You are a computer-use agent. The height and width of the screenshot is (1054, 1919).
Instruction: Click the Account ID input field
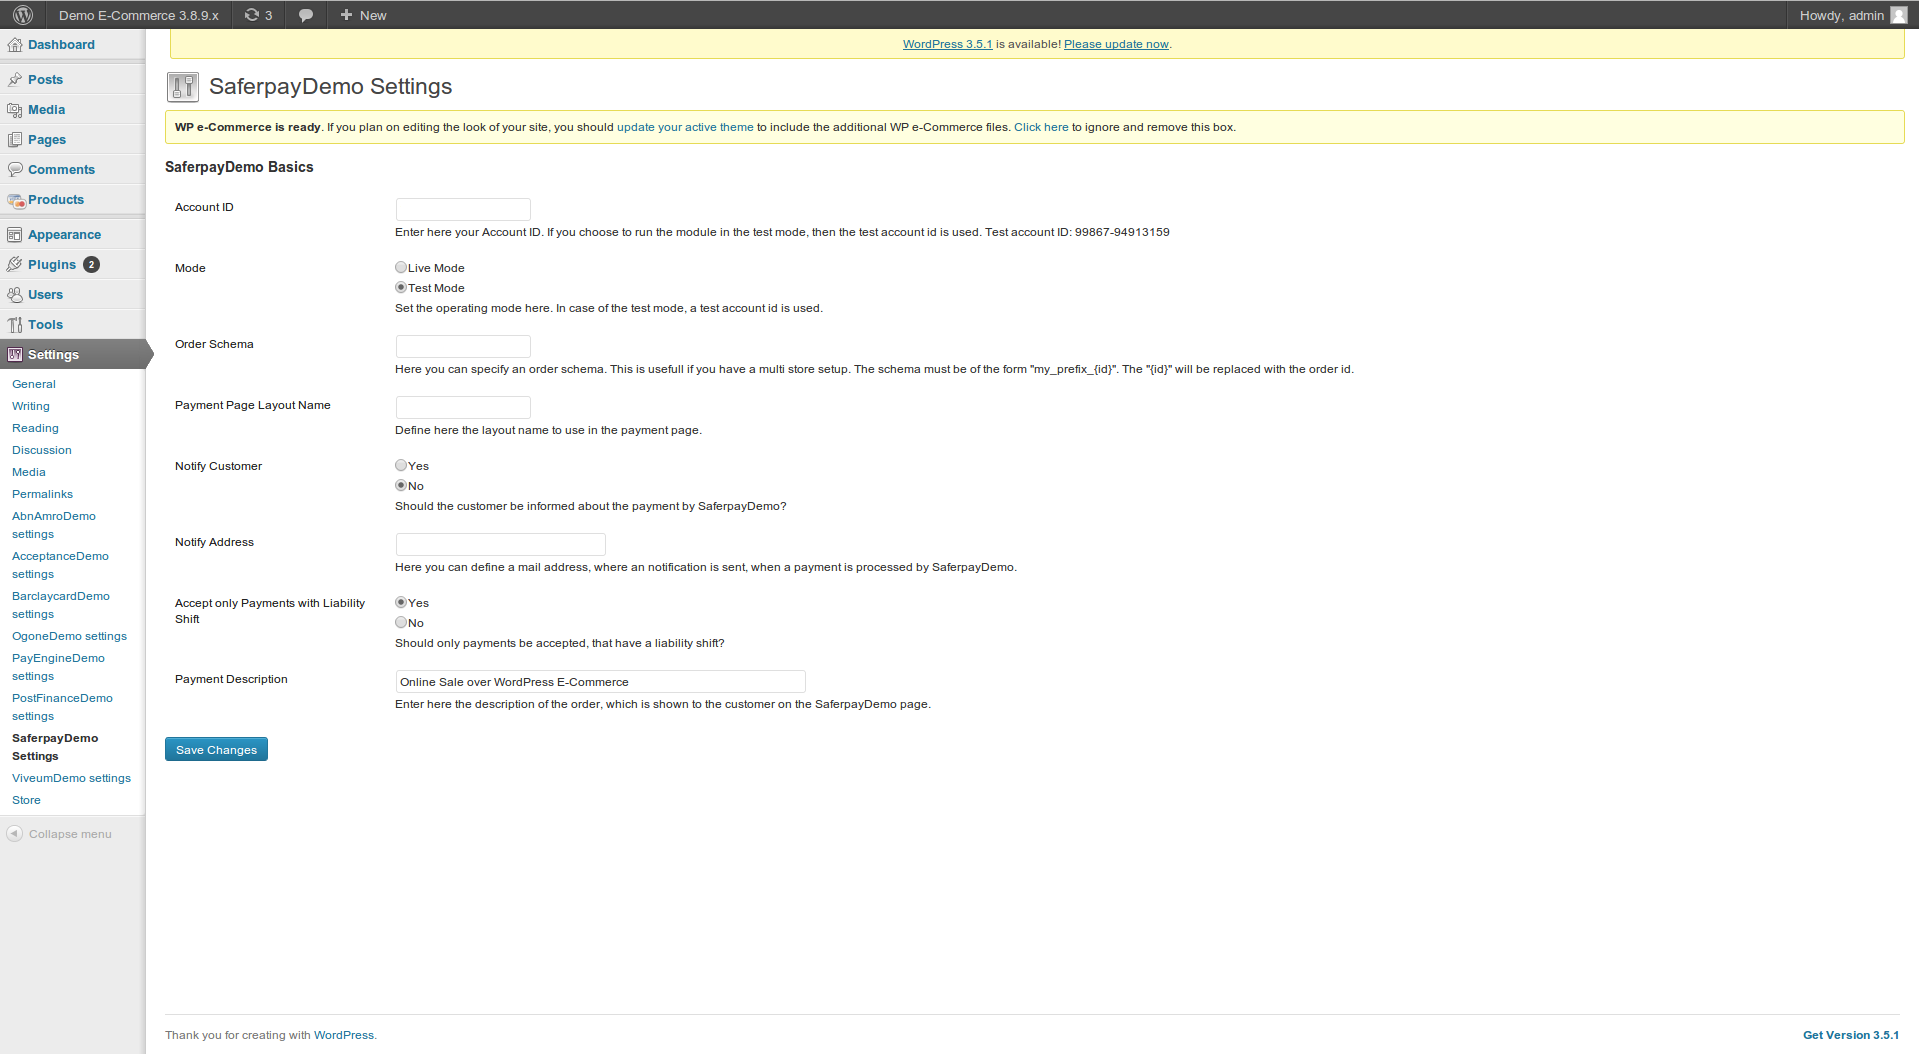[x=463, y=209]
